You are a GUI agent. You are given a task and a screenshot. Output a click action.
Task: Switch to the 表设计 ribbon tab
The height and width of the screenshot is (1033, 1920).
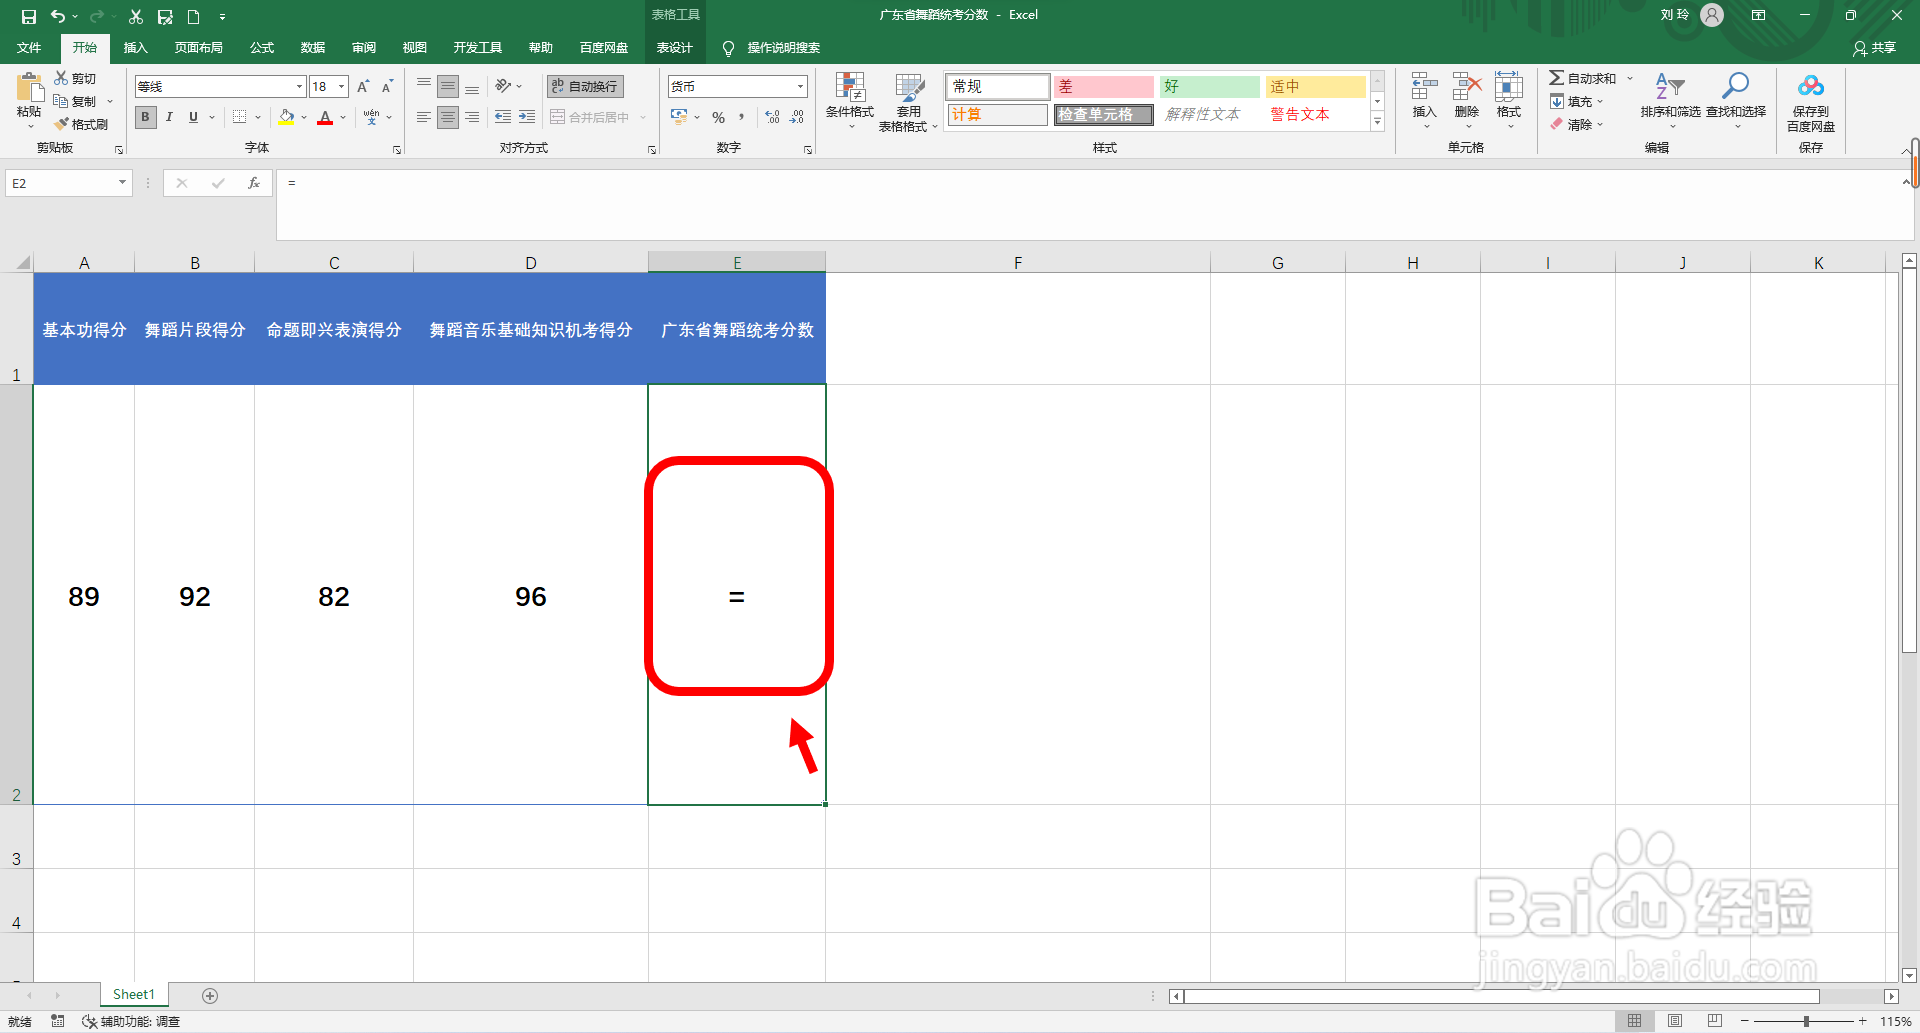pyautogui.click(x=675, y=47)
